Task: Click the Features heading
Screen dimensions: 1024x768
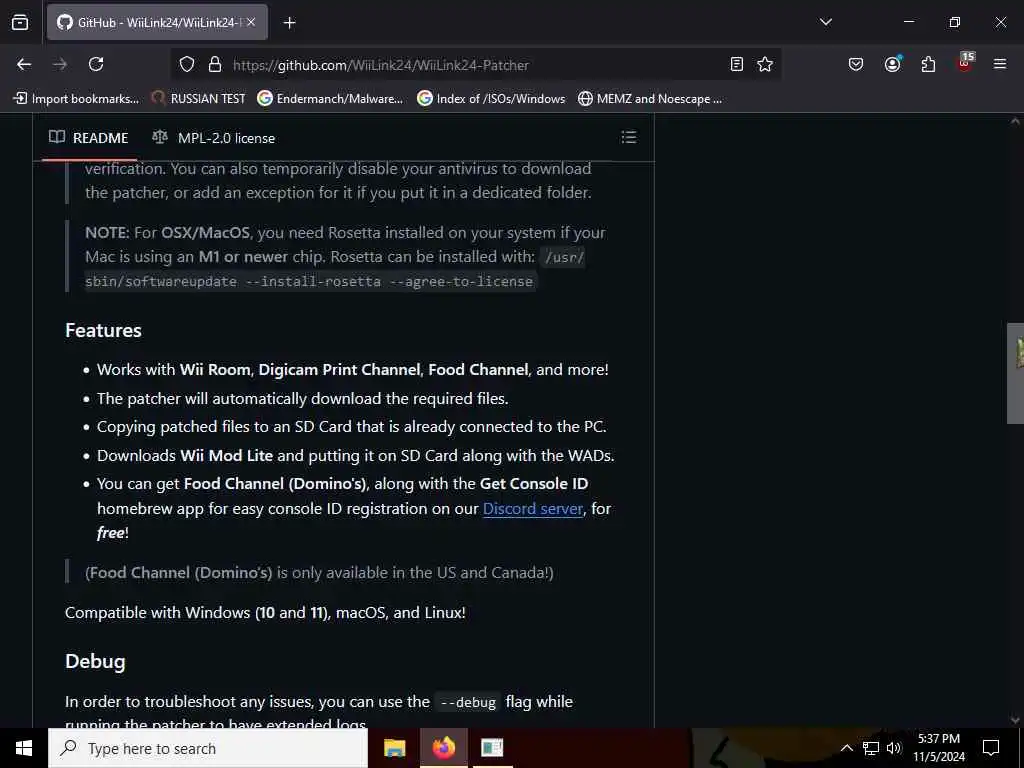Action: (103, 330)
